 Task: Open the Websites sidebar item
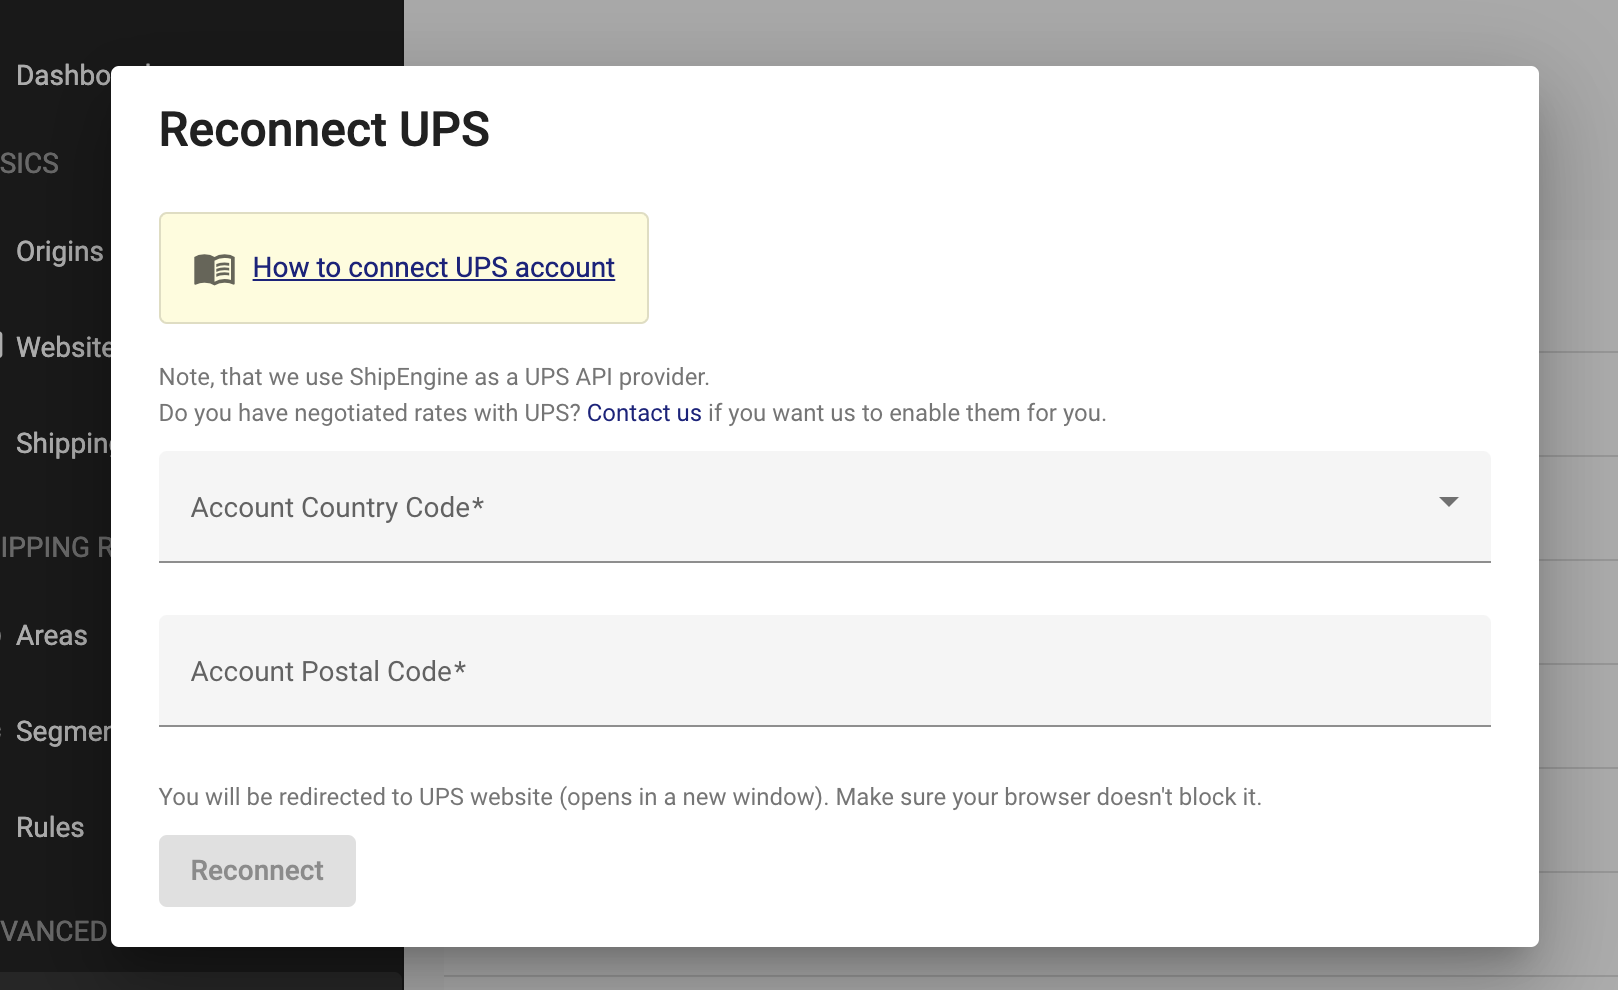coord(63,347)
